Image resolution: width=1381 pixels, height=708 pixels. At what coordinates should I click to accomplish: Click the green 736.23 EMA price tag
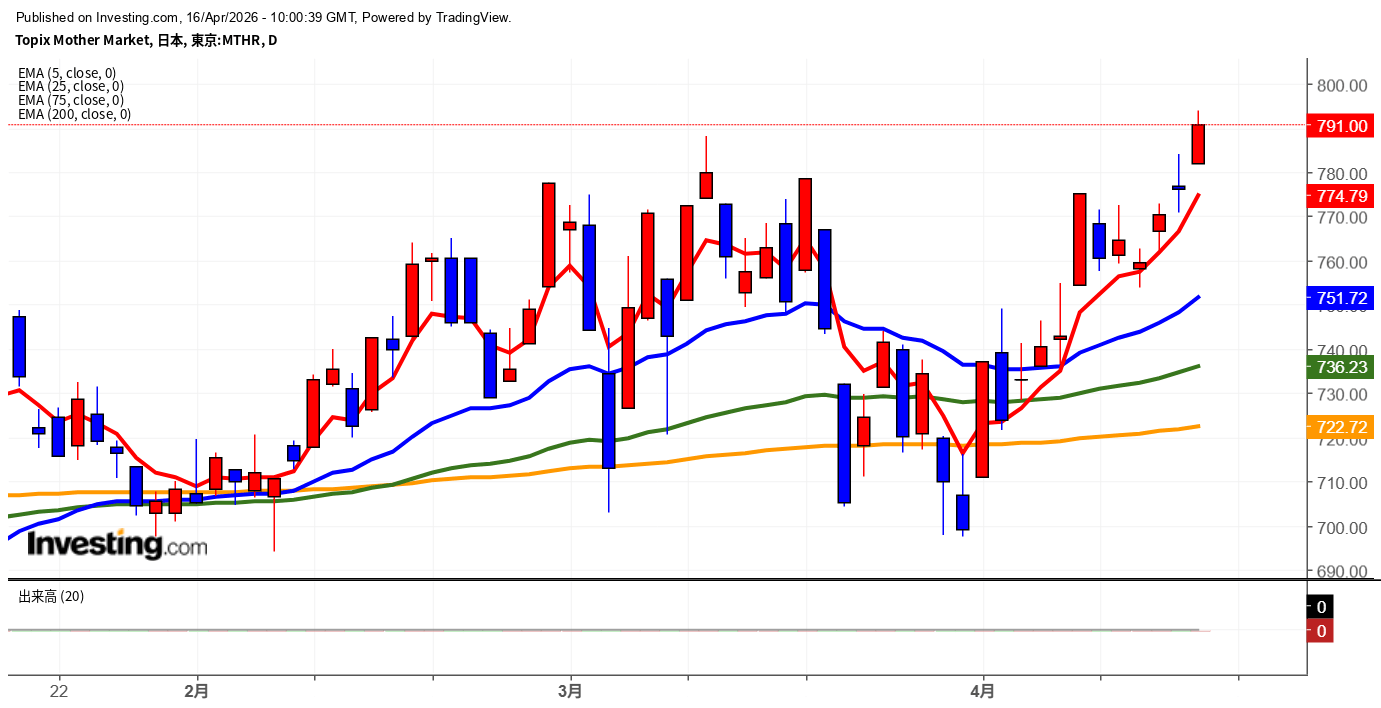[1341, 367]
